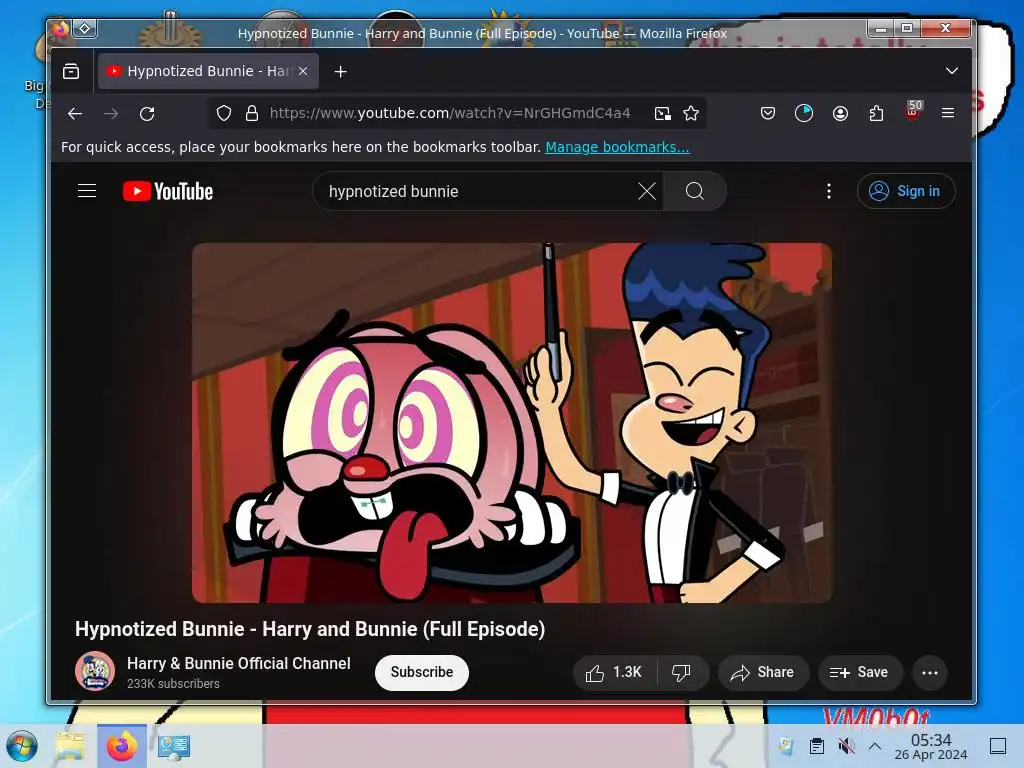Toggle the keep-on-all-desktops diamond button
The height and width of the screenshot is (768, 1024).
[x=85, y=29]
